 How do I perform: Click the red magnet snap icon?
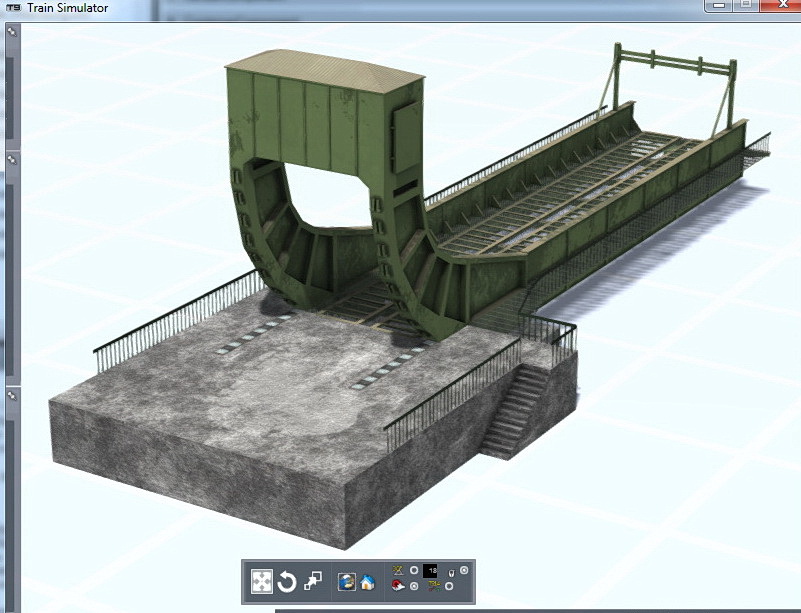click(400, 586)
